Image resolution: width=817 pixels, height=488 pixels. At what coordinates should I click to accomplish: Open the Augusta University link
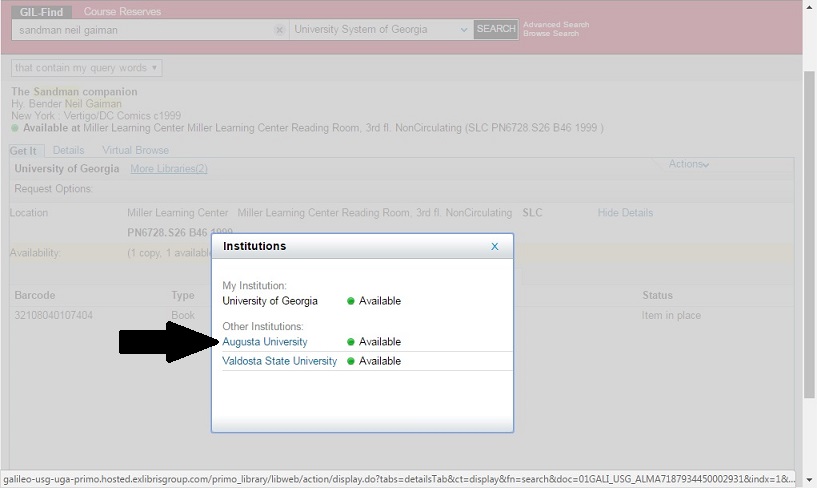coord(265,342)
